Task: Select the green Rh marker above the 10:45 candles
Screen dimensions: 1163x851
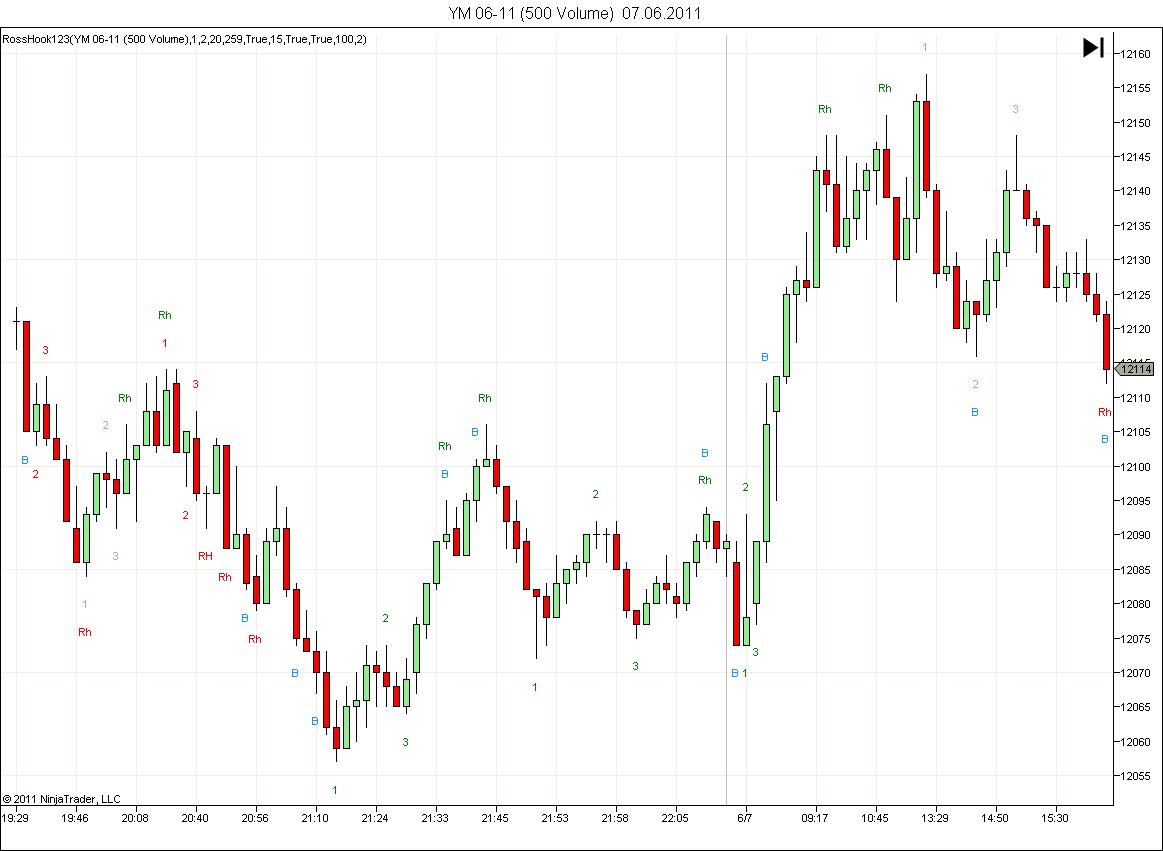Action: 885,88
